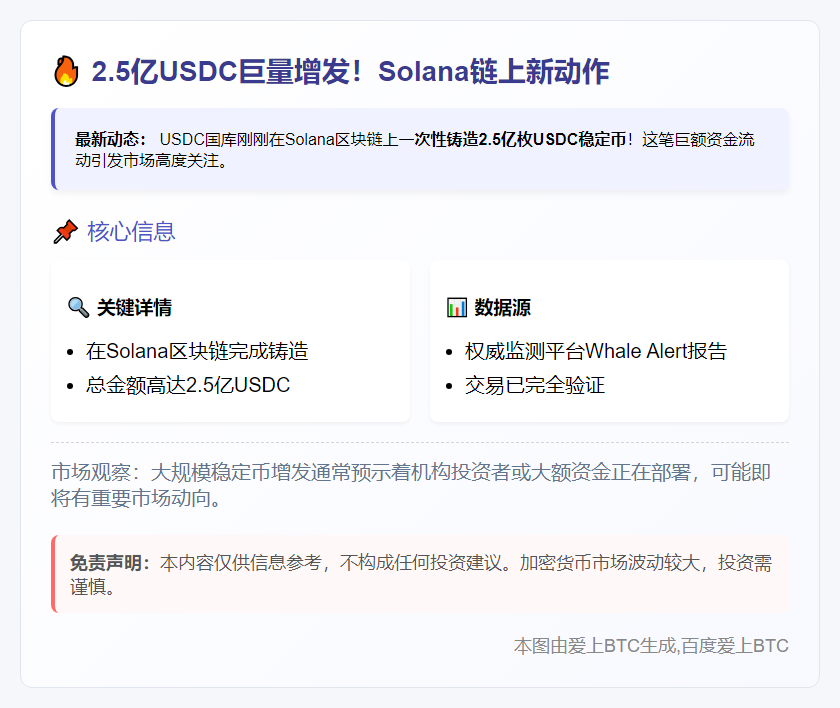Click the headline "2.5亿USDC巨量增发！Solana链上新动作"
Image resolution: width=840 pixels, height=708 pixels.
coord(350,71)
